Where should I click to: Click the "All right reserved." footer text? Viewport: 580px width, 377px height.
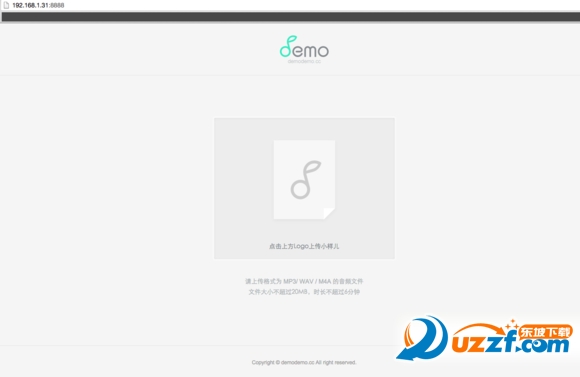(x=336, y=363)
